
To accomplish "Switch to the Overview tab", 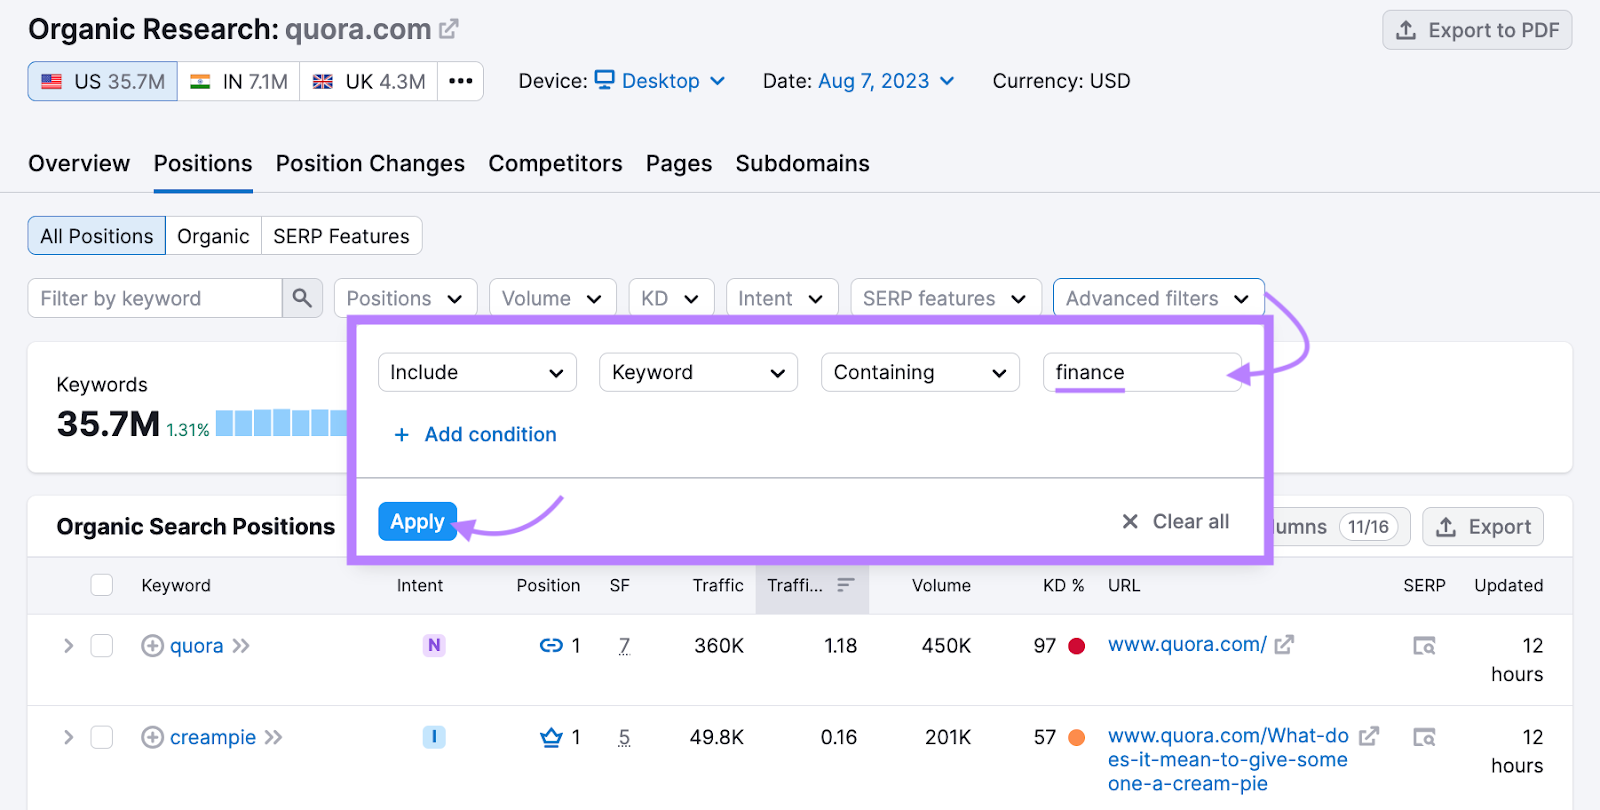I will pos(79,163).
